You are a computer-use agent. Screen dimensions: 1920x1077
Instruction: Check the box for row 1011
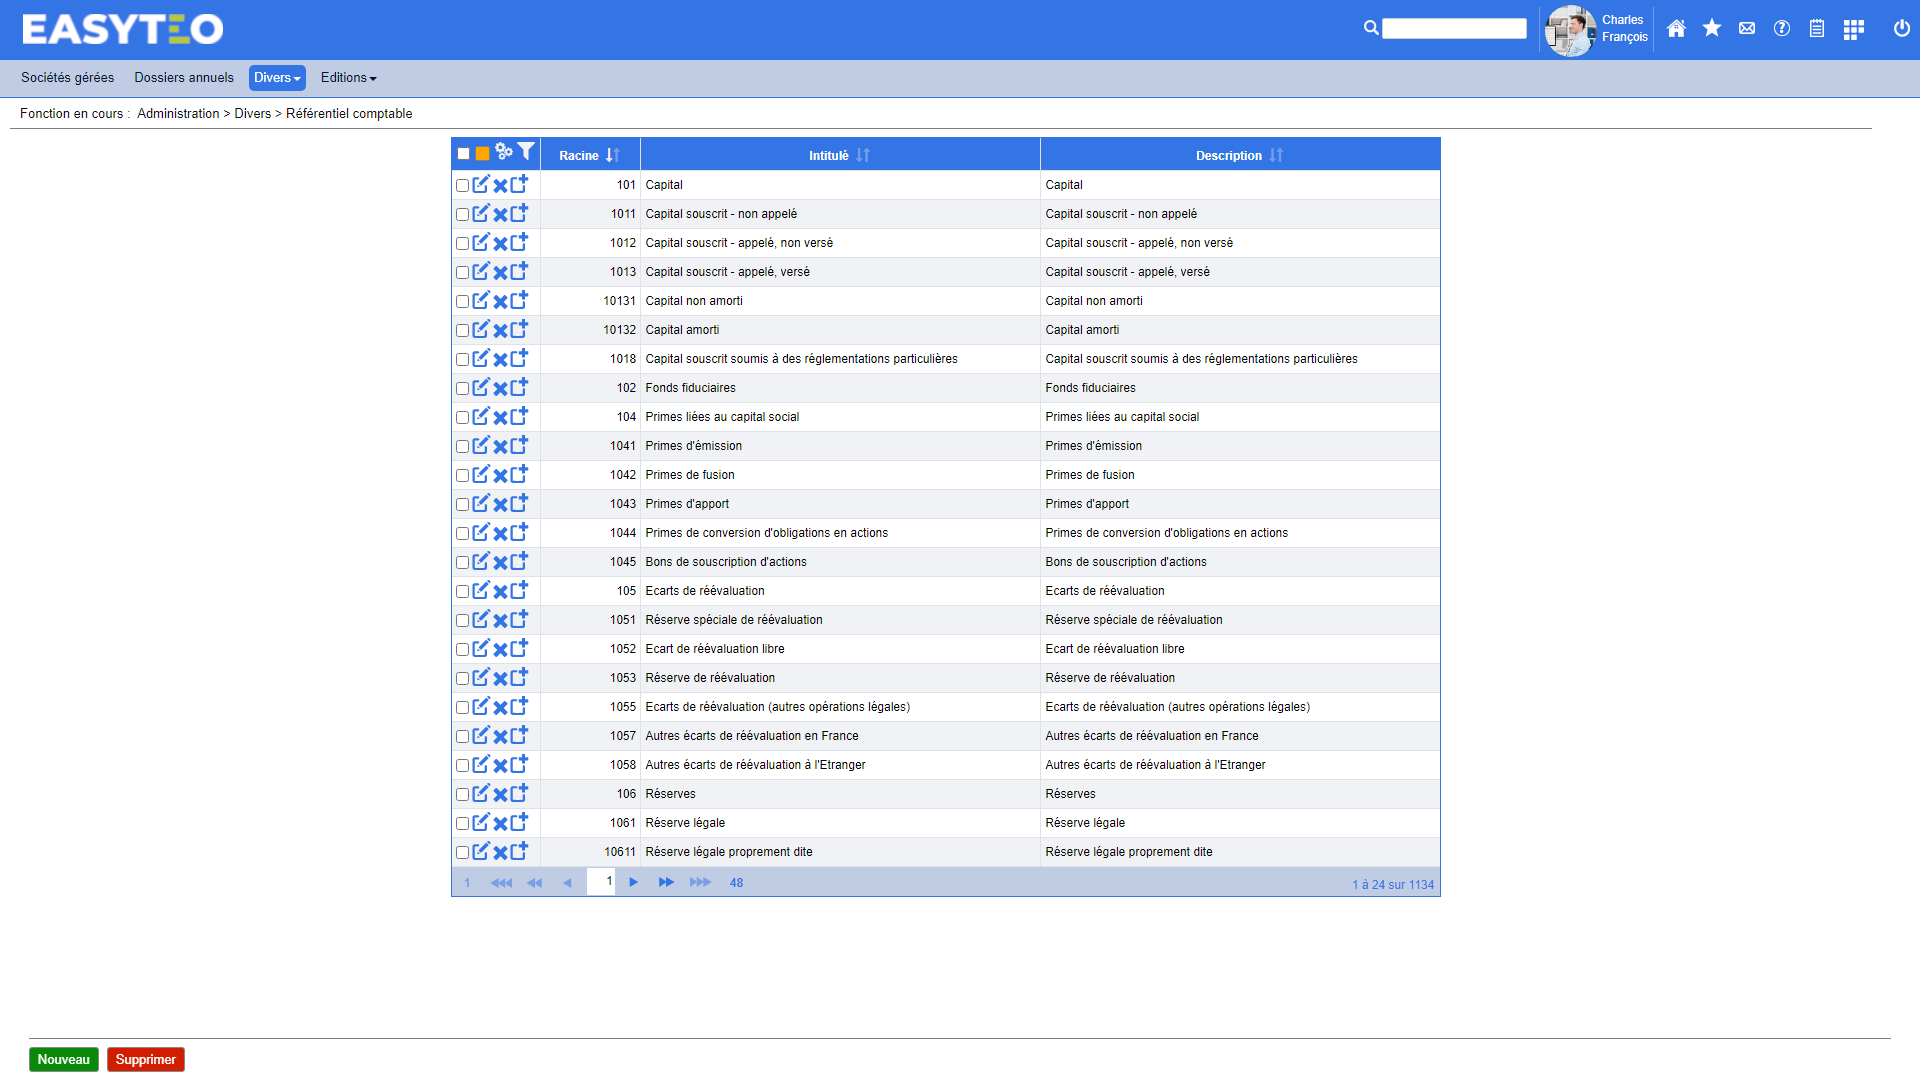(462, 215)
